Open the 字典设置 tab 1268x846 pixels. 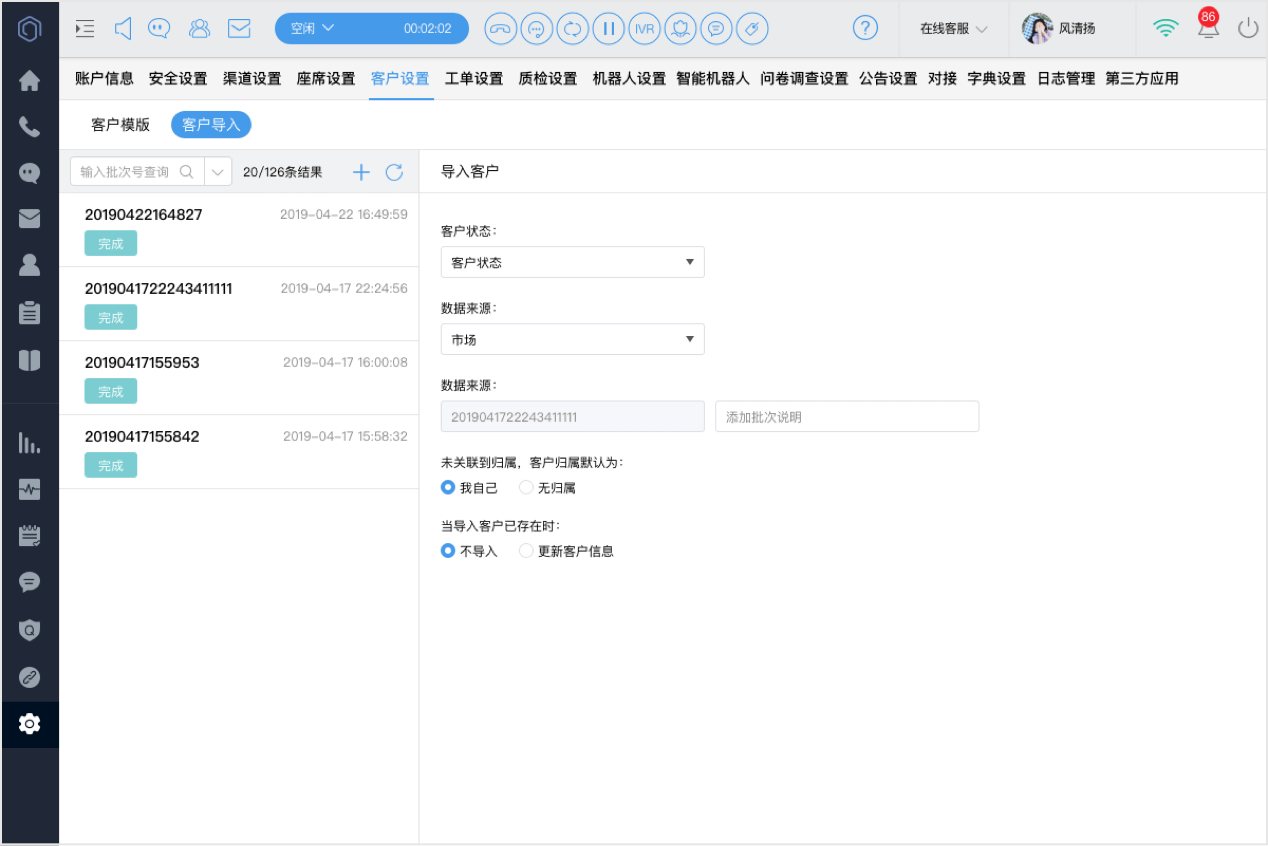pyautogui.click(x=997, y=78)
